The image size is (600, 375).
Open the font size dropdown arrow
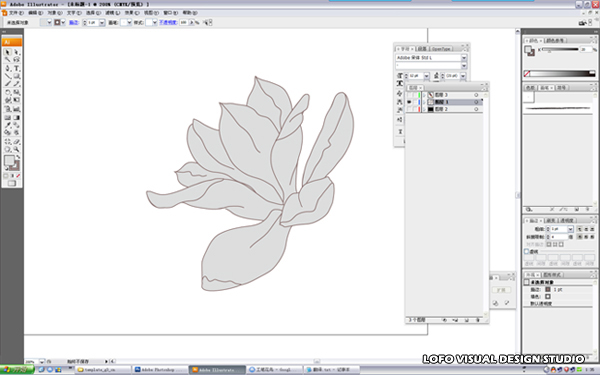[426, 76]
